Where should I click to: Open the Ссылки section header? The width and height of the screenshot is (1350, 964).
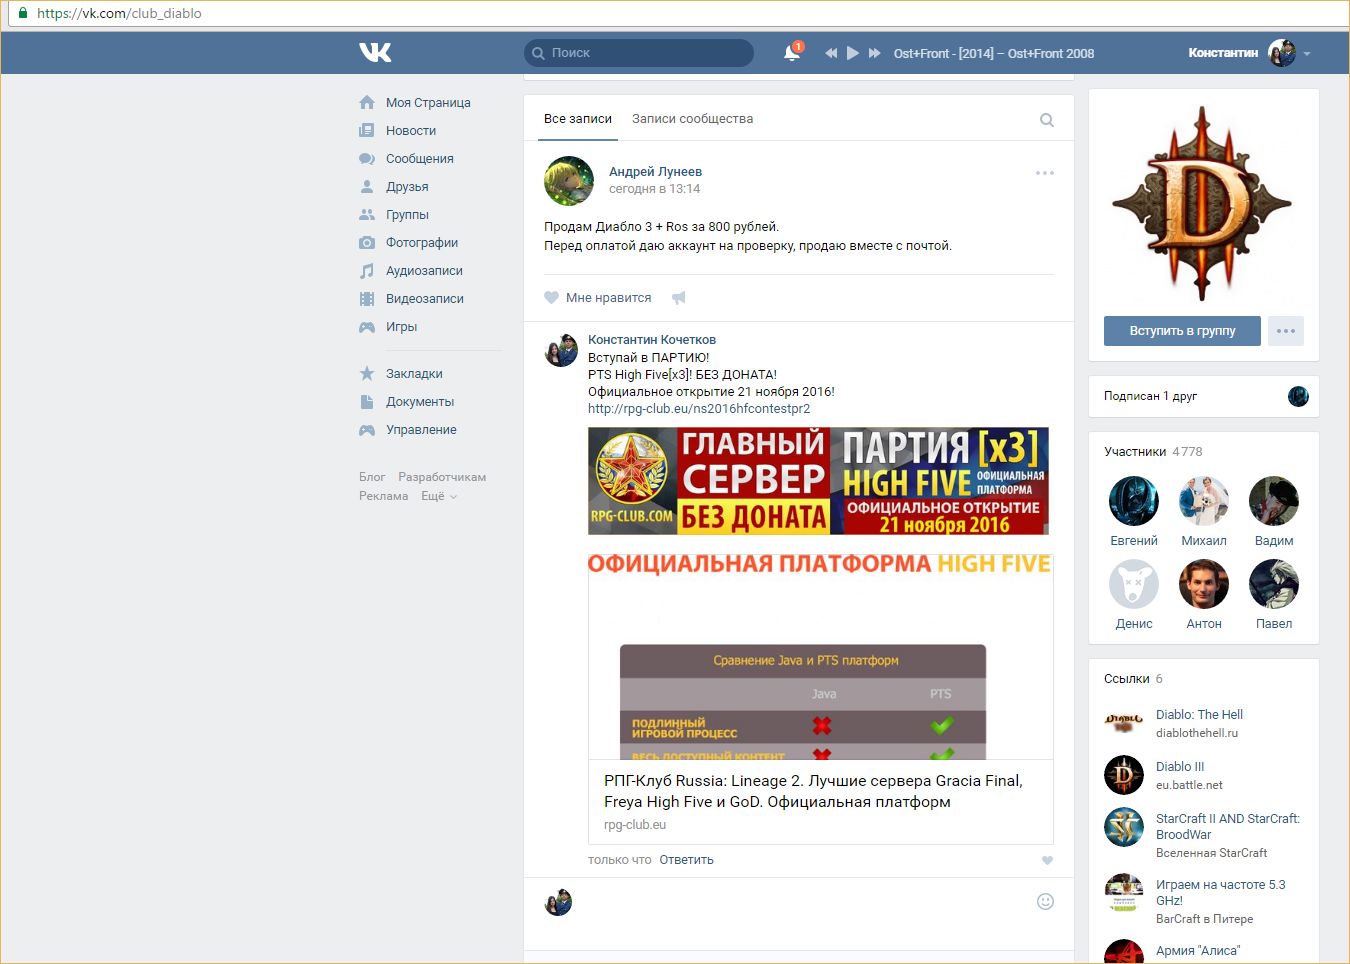pos(1133,678)
